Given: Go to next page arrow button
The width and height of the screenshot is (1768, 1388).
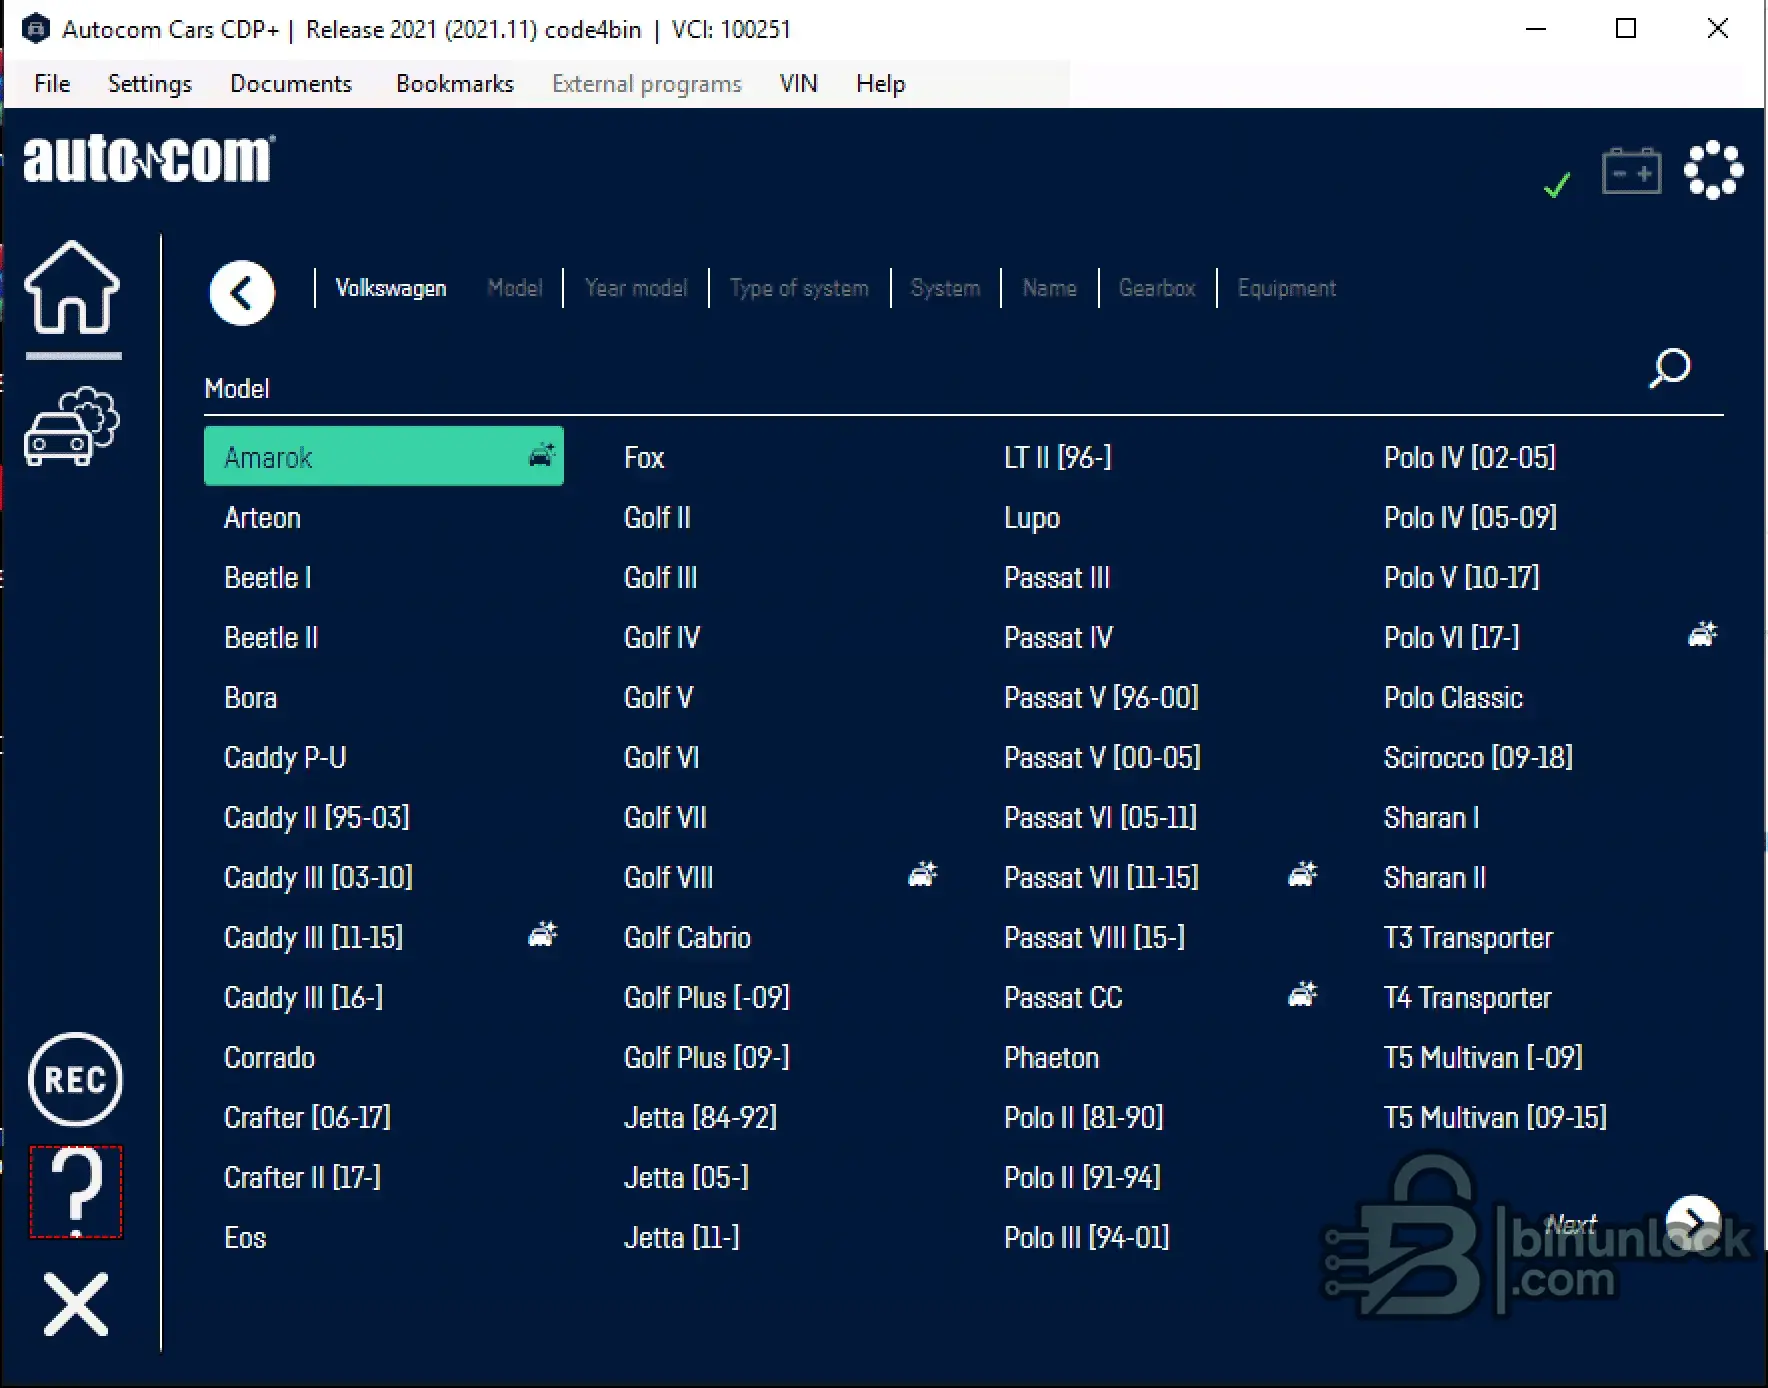Looking at the screenshot, I should 1693,1222.
